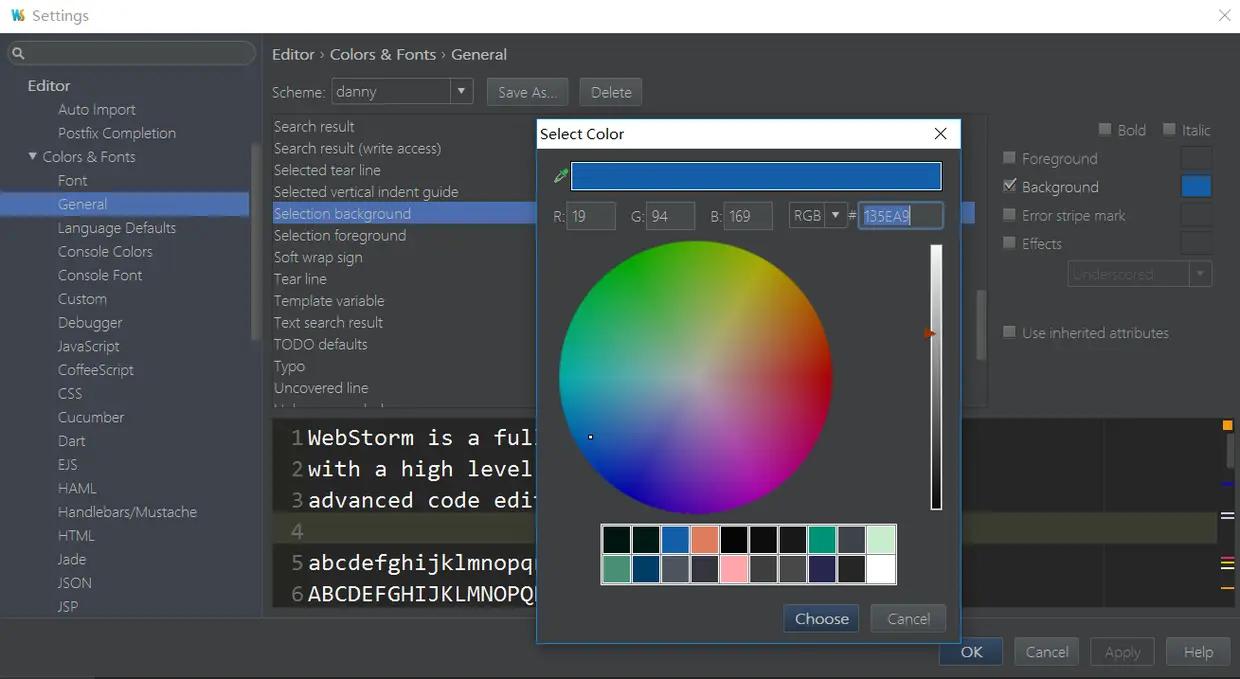Screen dimensions: 1240x679
Task: Open Debugger color settings
Action: [x=90, y=323]
